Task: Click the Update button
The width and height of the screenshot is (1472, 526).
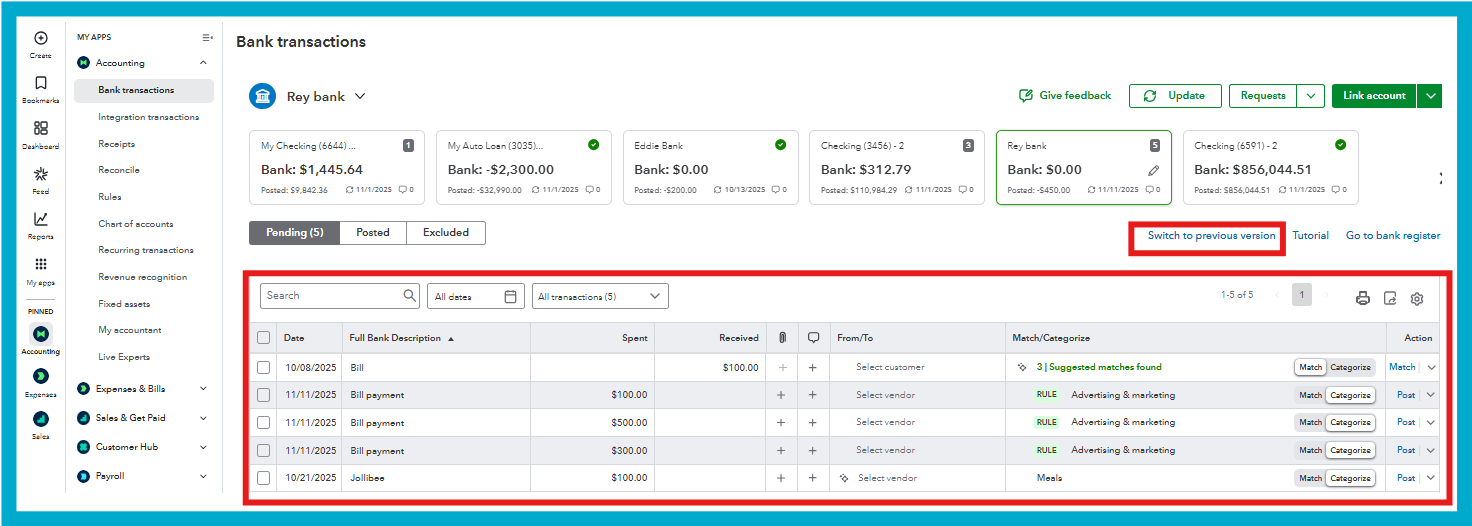Action: tap(1175, 96)
